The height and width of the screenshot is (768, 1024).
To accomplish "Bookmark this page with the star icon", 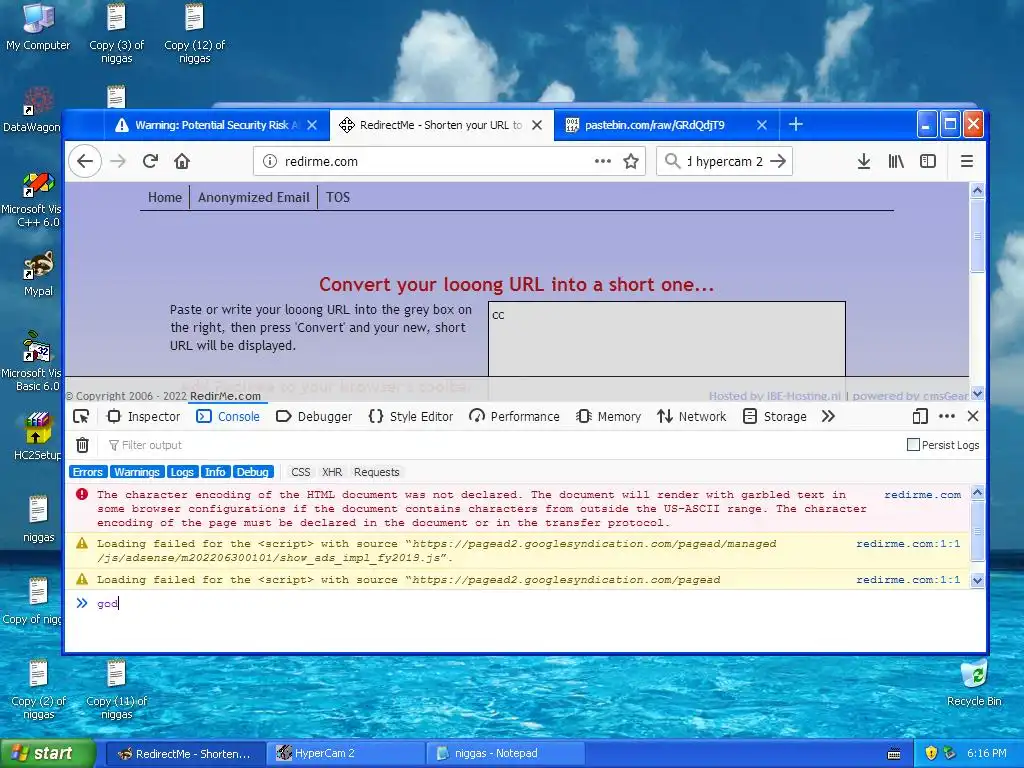I will pyautogui.click(x=630, y=161).
